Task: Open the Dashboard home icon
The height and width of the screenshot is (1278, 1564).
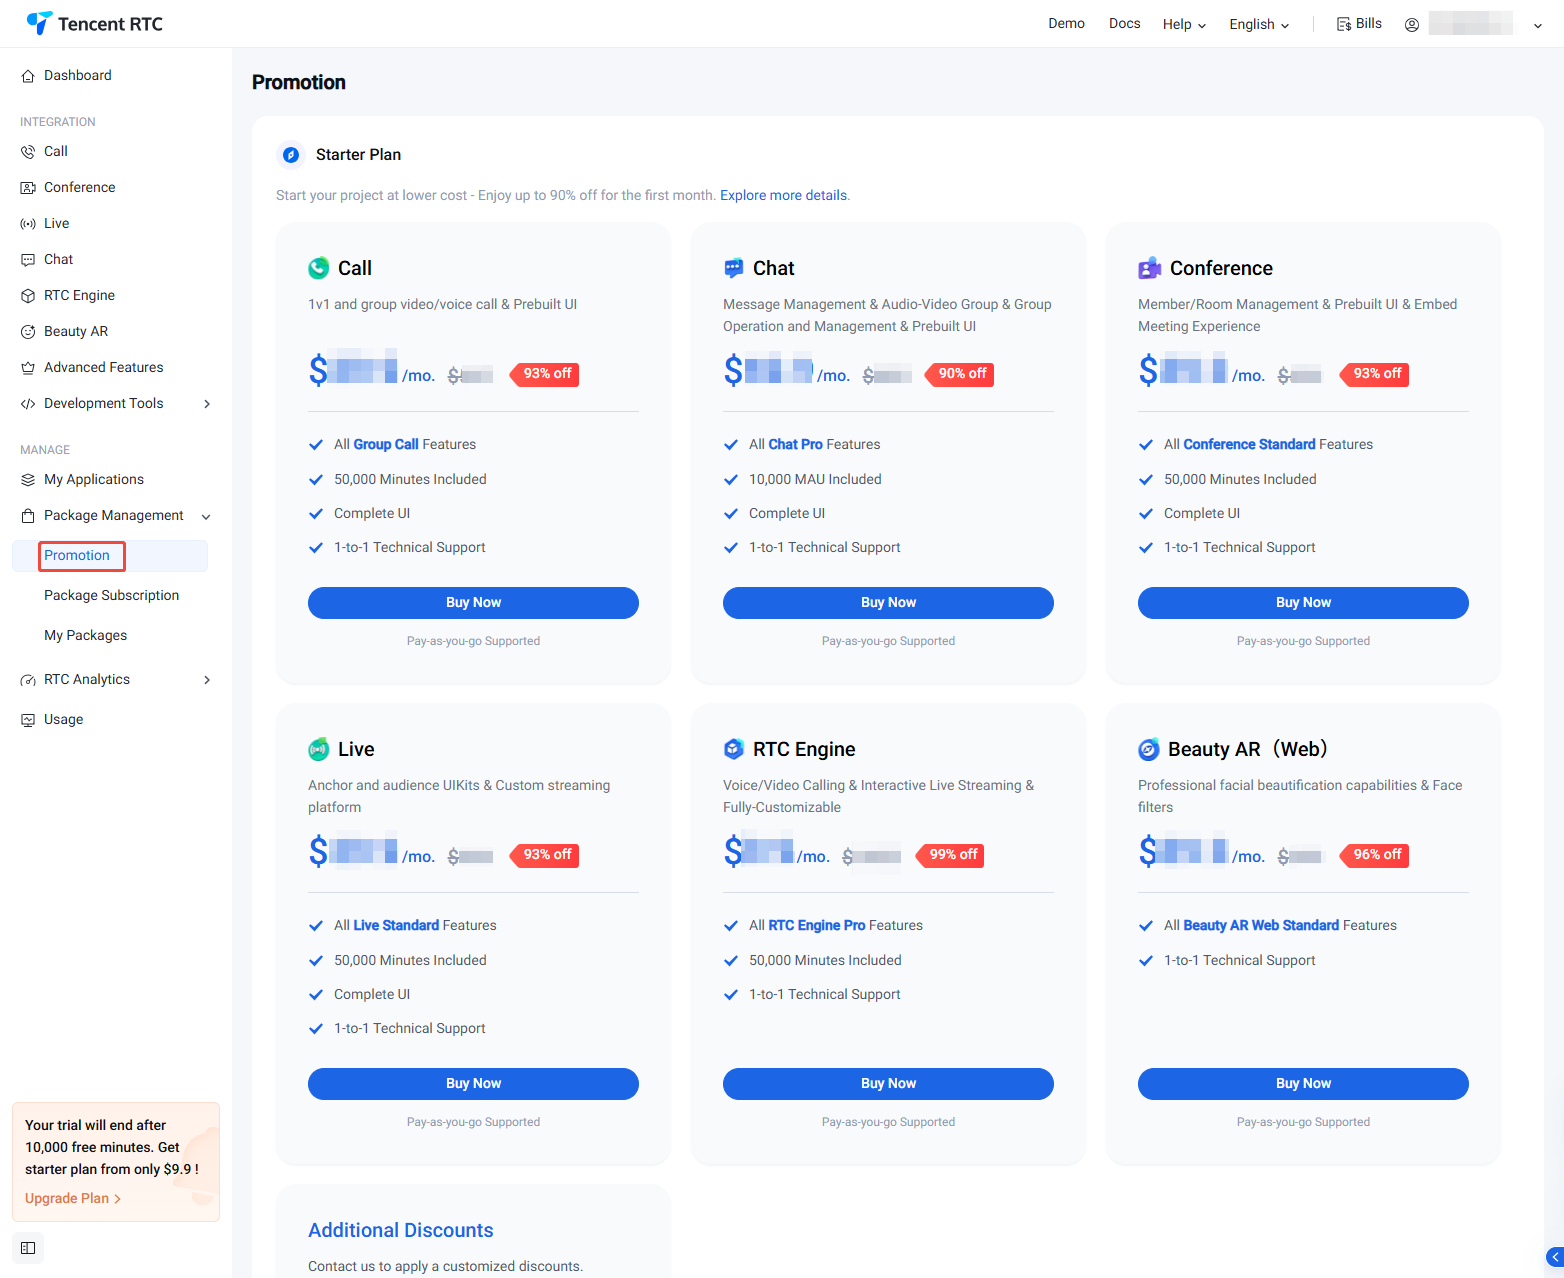Action: click(28, 76)
